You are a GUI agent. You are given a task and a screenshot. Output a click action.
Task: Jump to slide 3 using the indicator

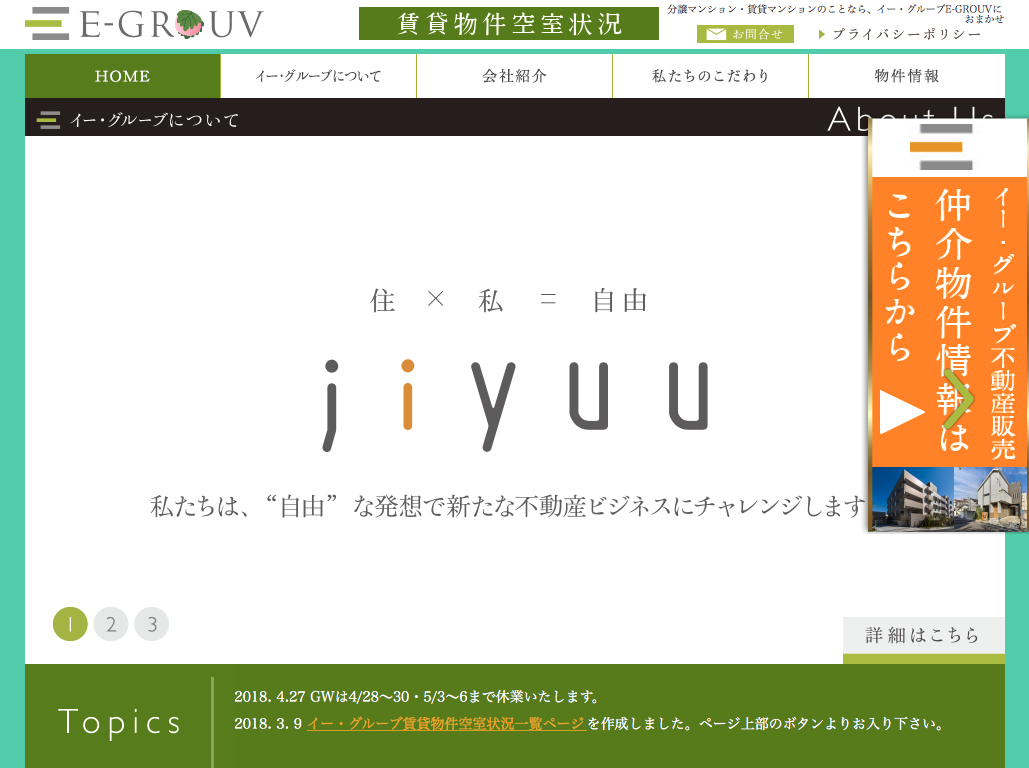coord(152,624)
